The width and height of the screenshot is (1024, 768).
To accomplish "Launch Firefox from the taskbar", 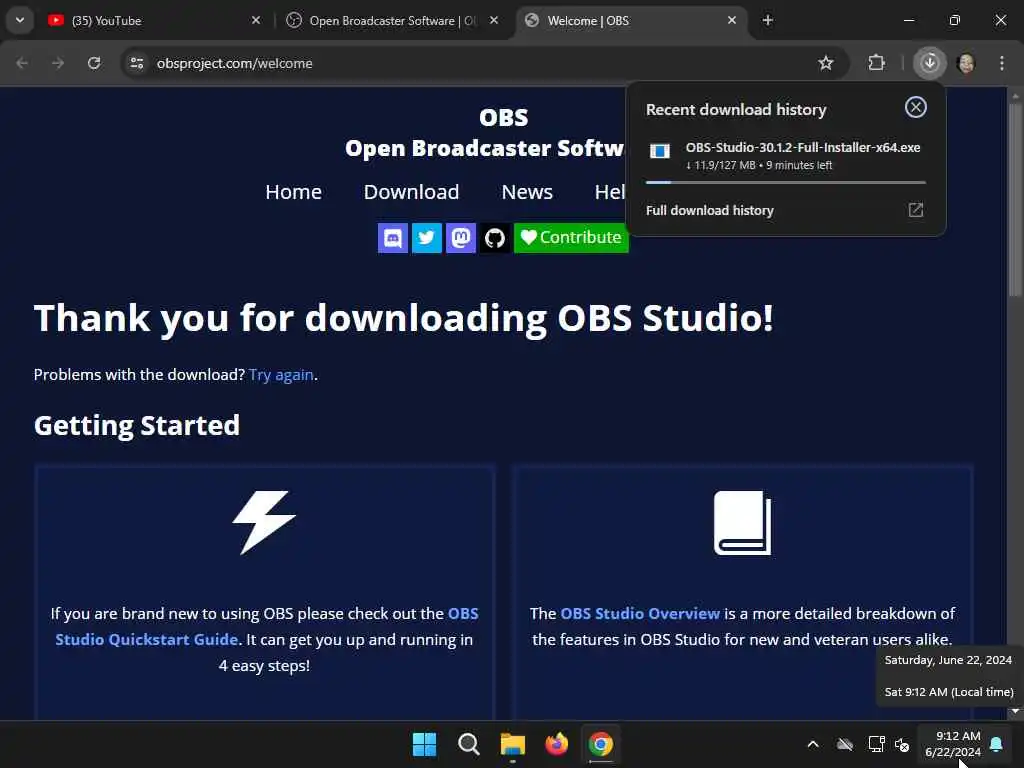I will (x=556, y=744).
